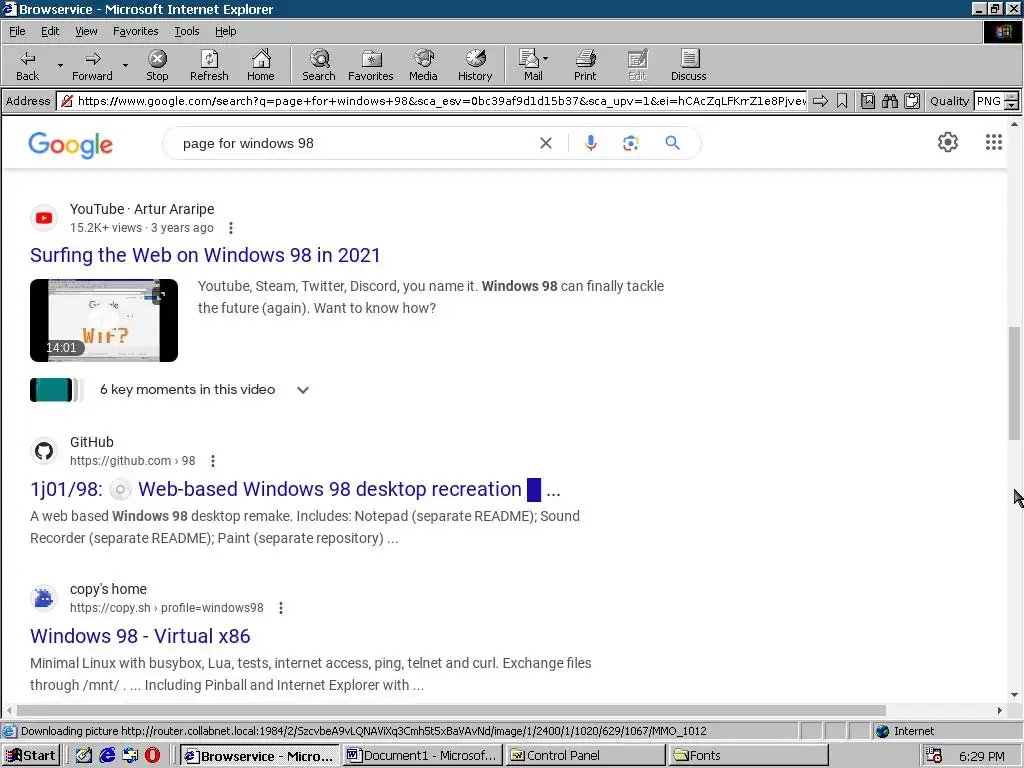This screenshot has width=1024, height=768.
Task: Click the binoculars find icon
Action: coord(889,101)
